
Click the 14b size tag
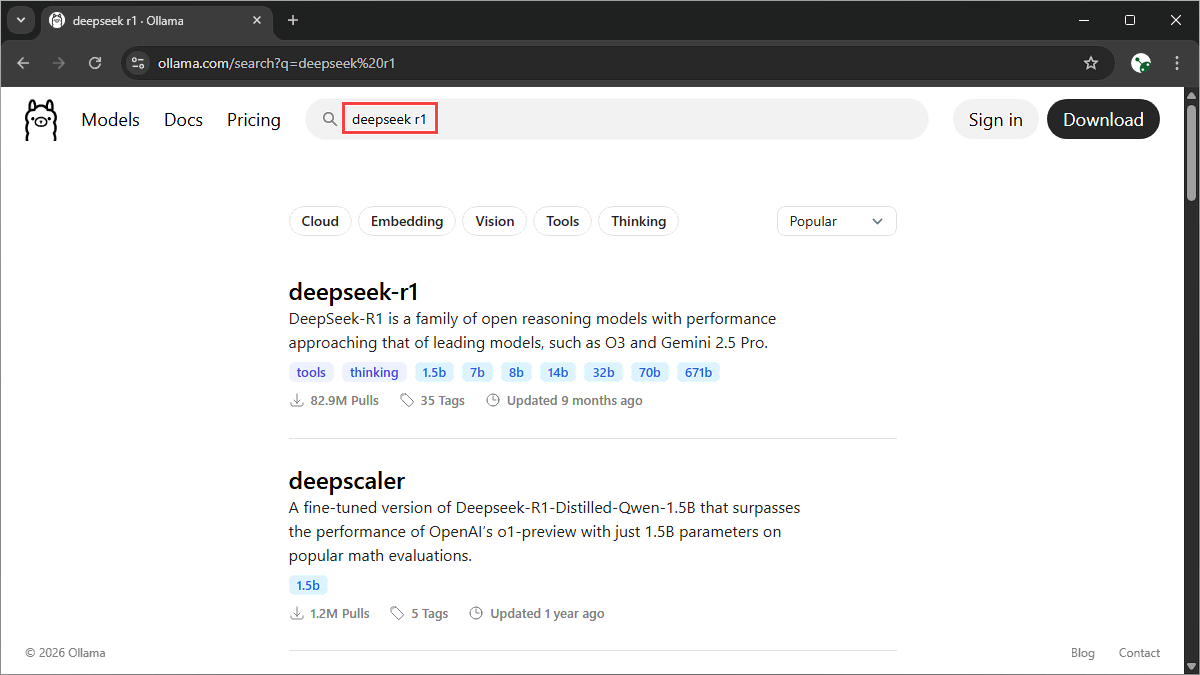click(558, 372)
